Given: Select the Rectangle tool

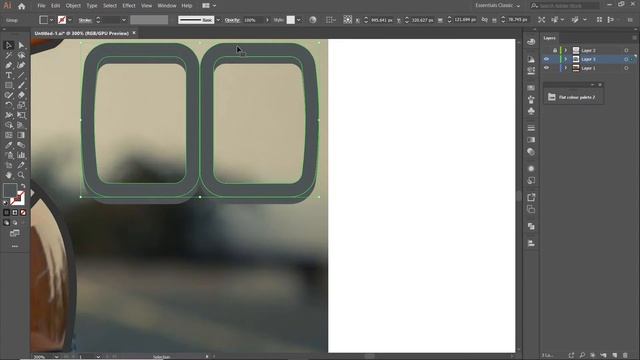Looking at the screenshot, I should (x=9, y=85).
